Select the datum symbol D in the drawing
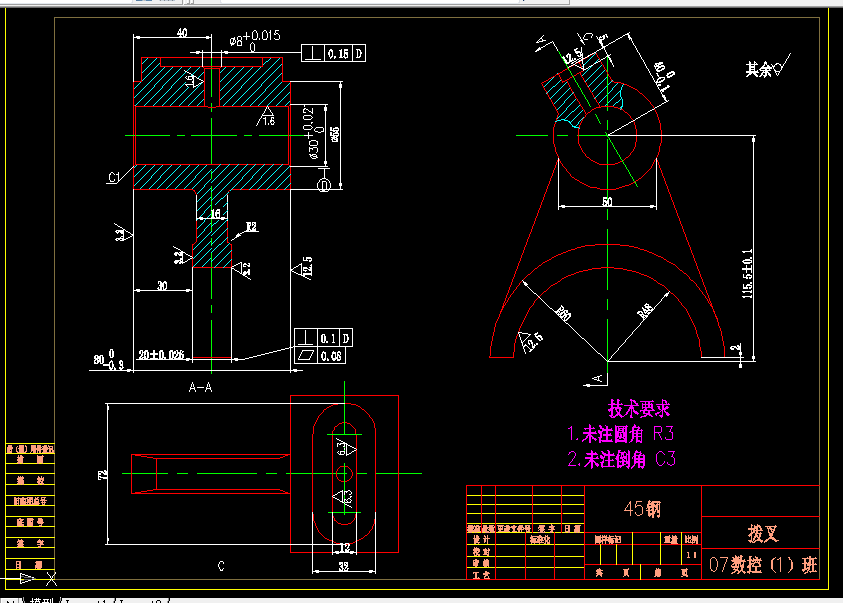The height and width of the screenshot is (603, 843). (322, 185)
